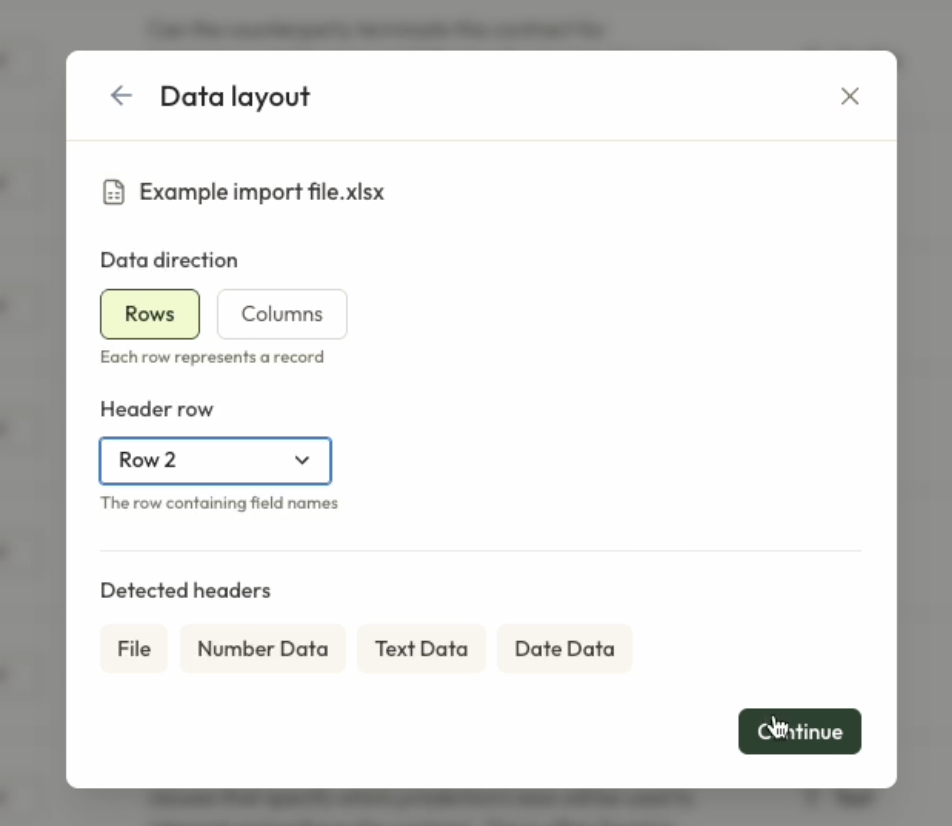
Task: Click the Data direction label
Action: 169,260
